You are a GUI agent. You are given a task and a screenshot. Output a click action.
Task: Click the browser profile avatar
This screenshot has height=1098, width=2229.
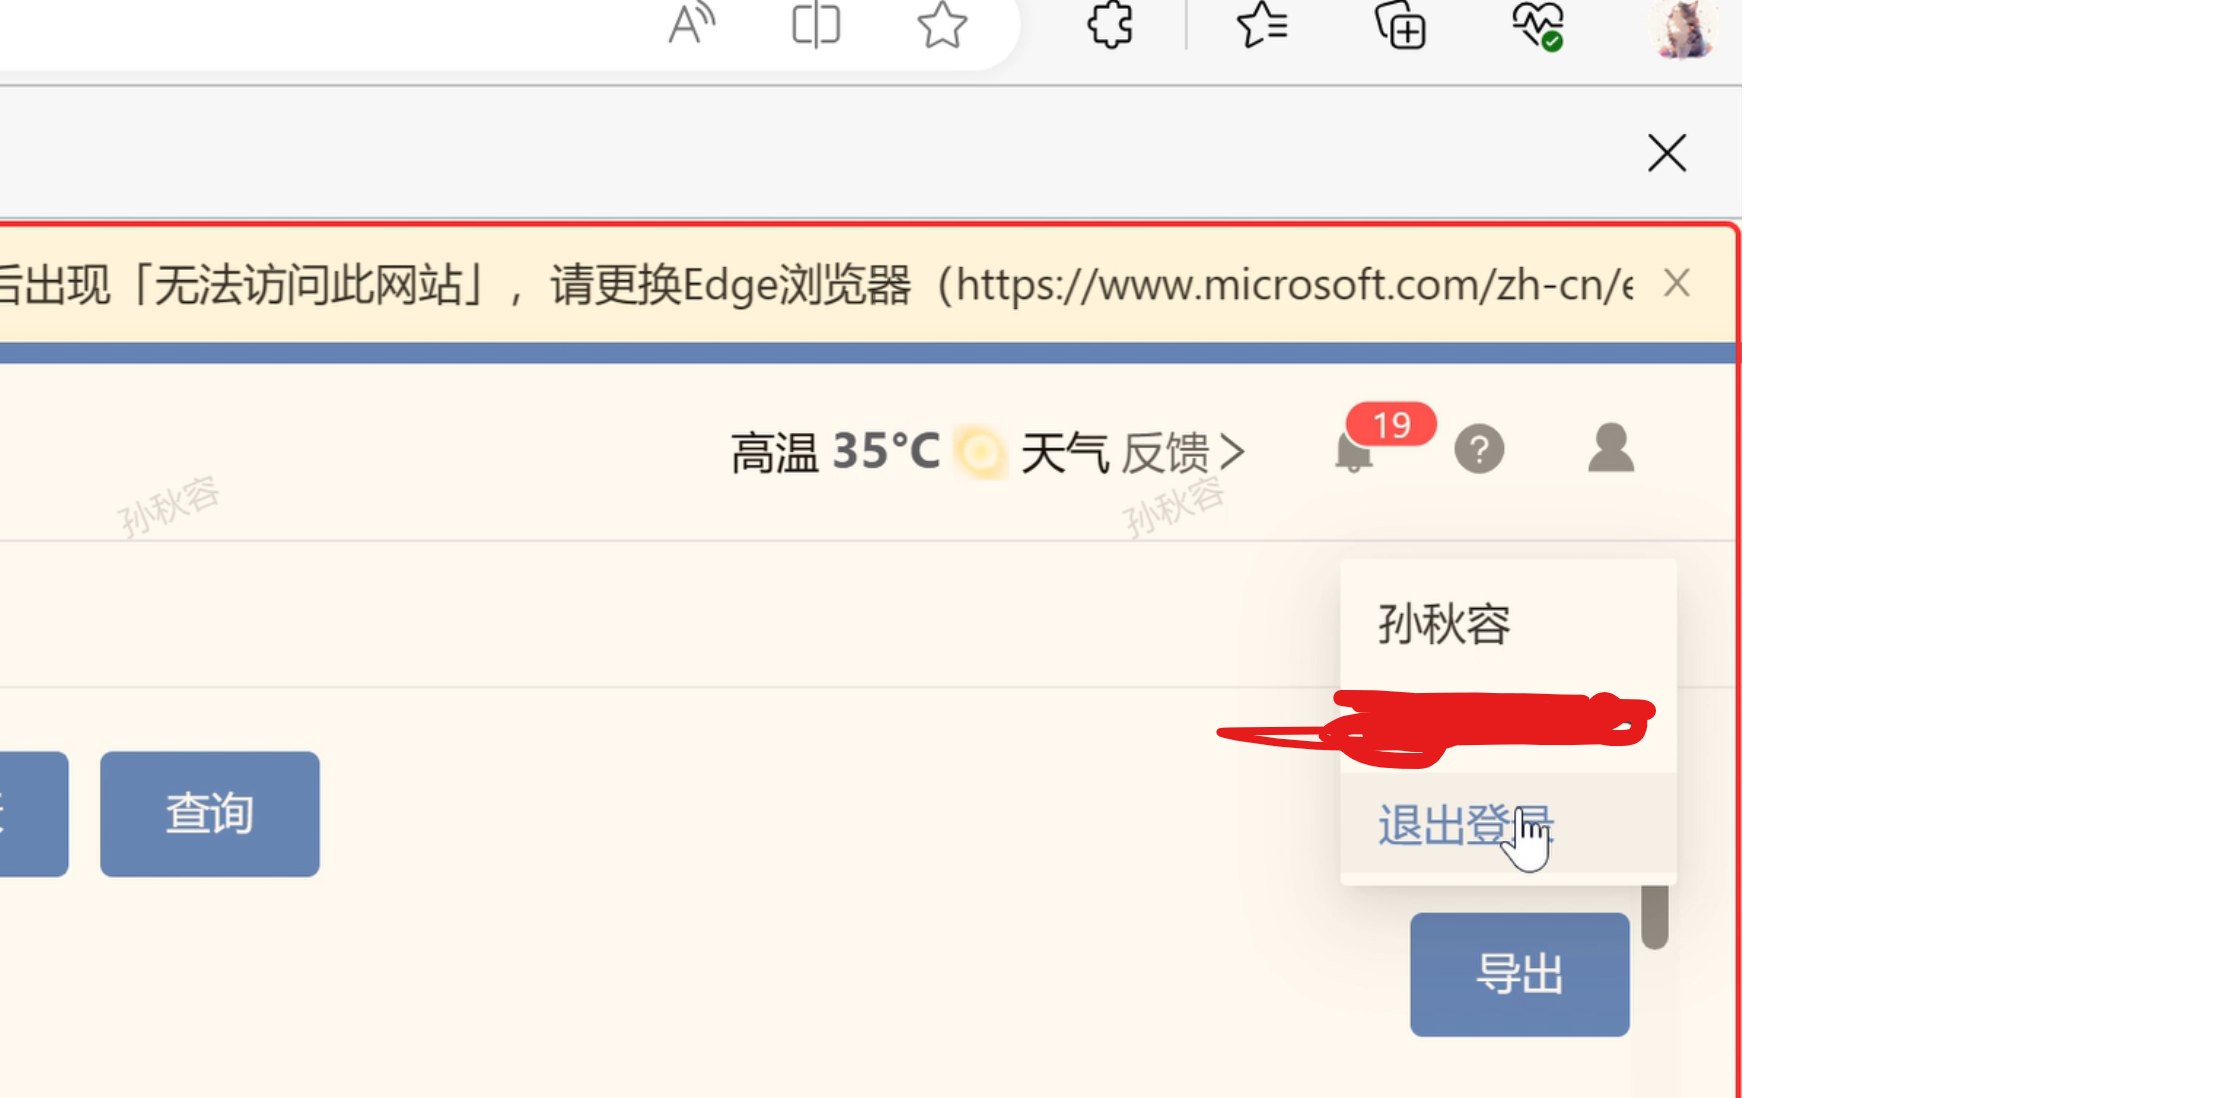coord(1683,28)
